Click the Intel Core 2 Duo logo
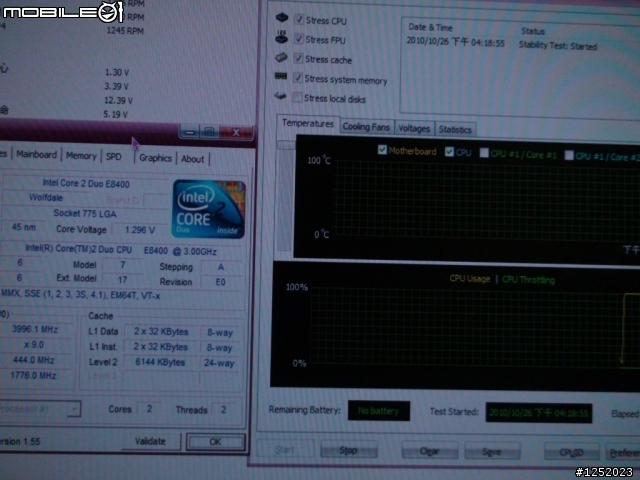The image size is (640, 480). pyautogui.click(x=209, y=209)
